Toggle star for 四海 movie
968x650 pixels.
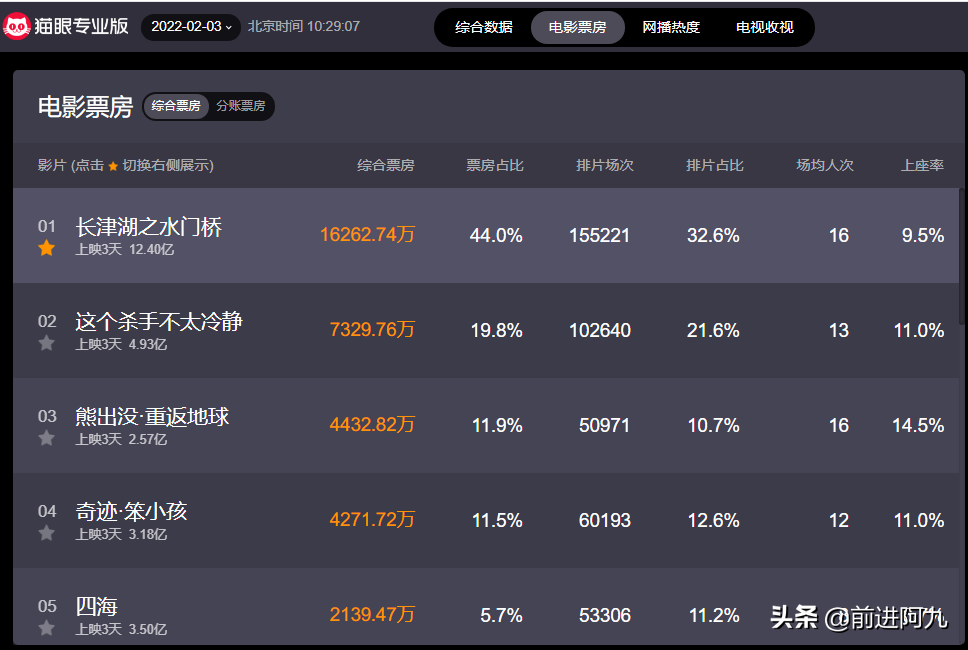coord(46,629)
